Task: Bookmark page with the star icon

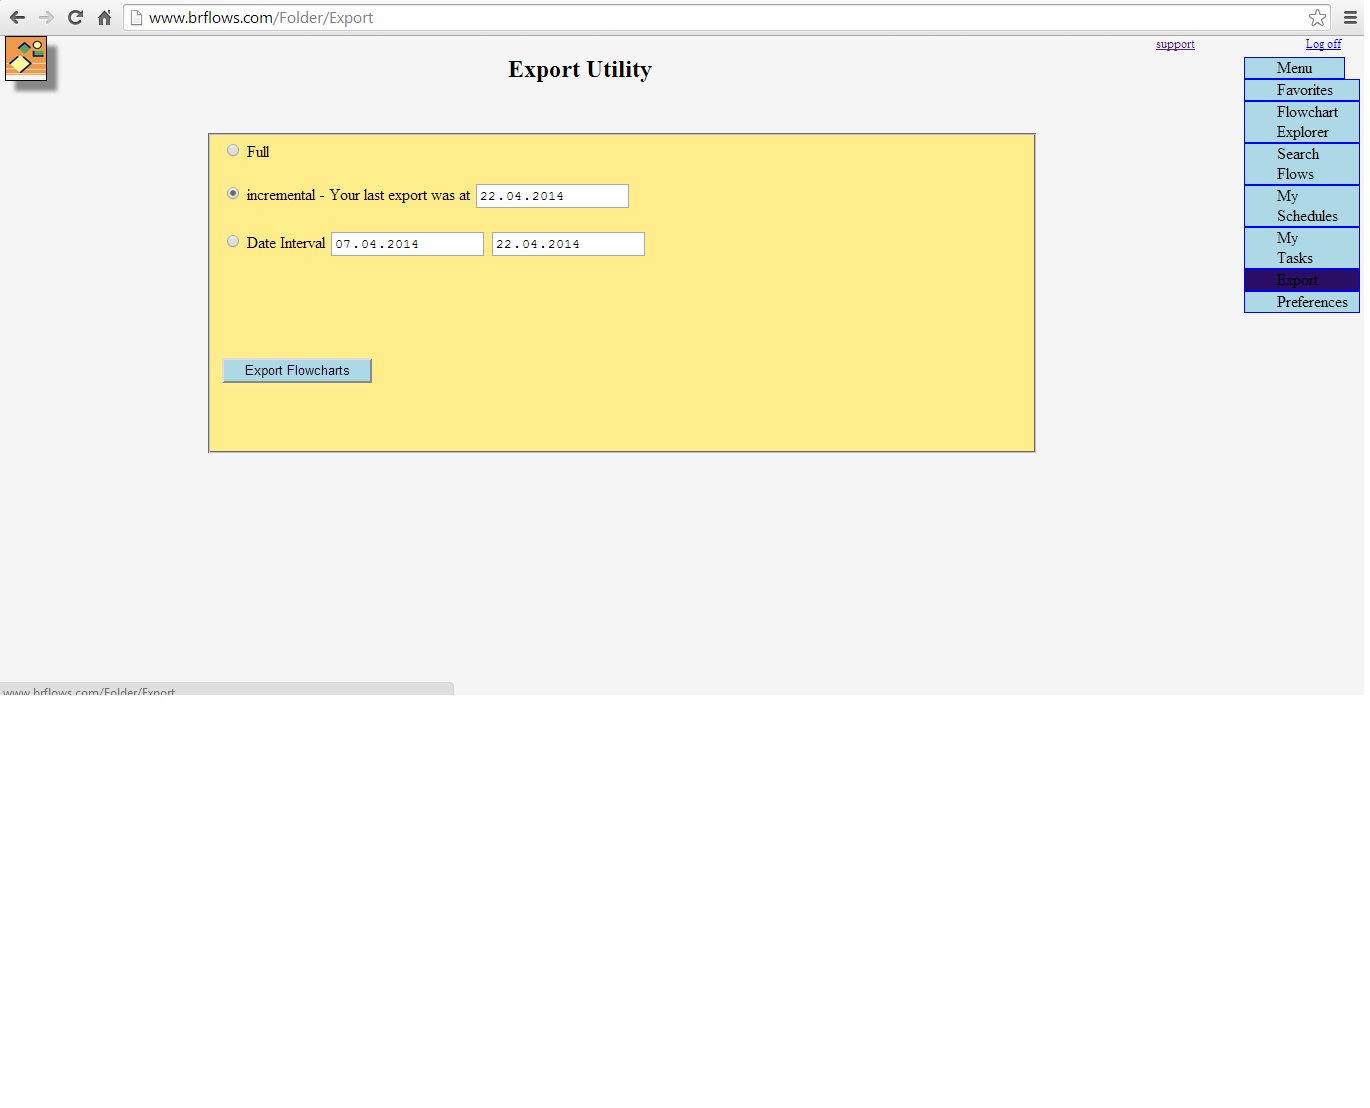Action: click(1317, 17)
